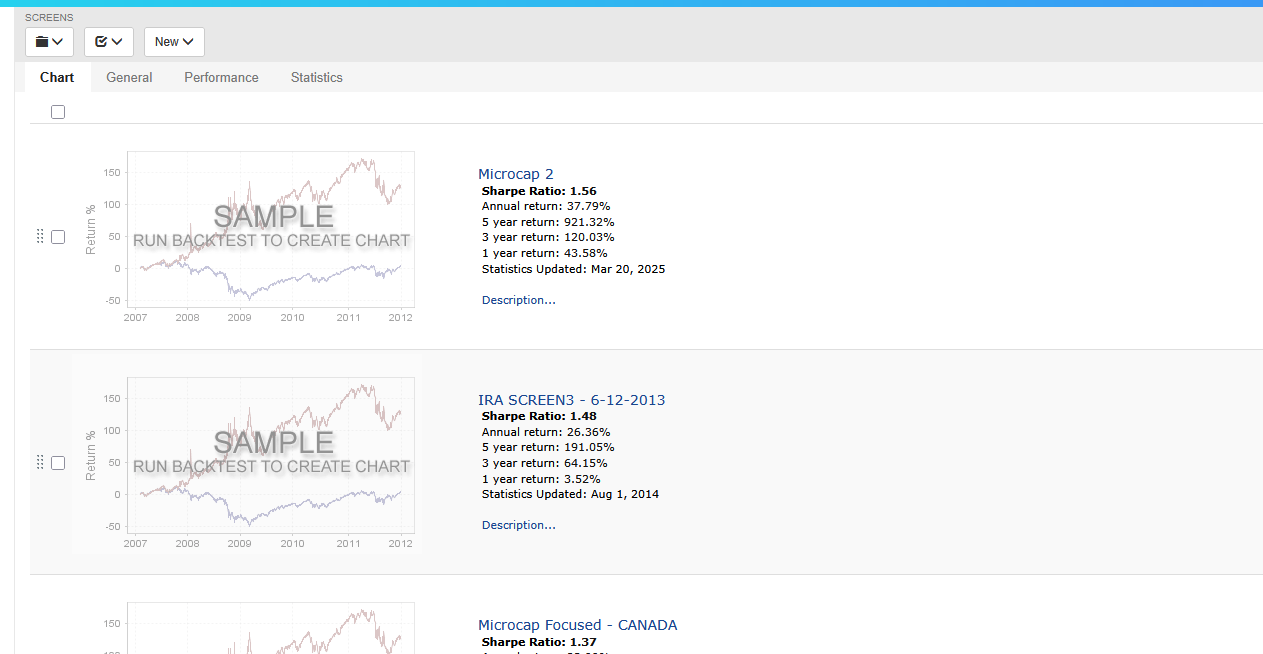Image resolution: width=1263 pixels, height=654 pixels.
Task: Show Description for Microcap 2
Action: 518,300
